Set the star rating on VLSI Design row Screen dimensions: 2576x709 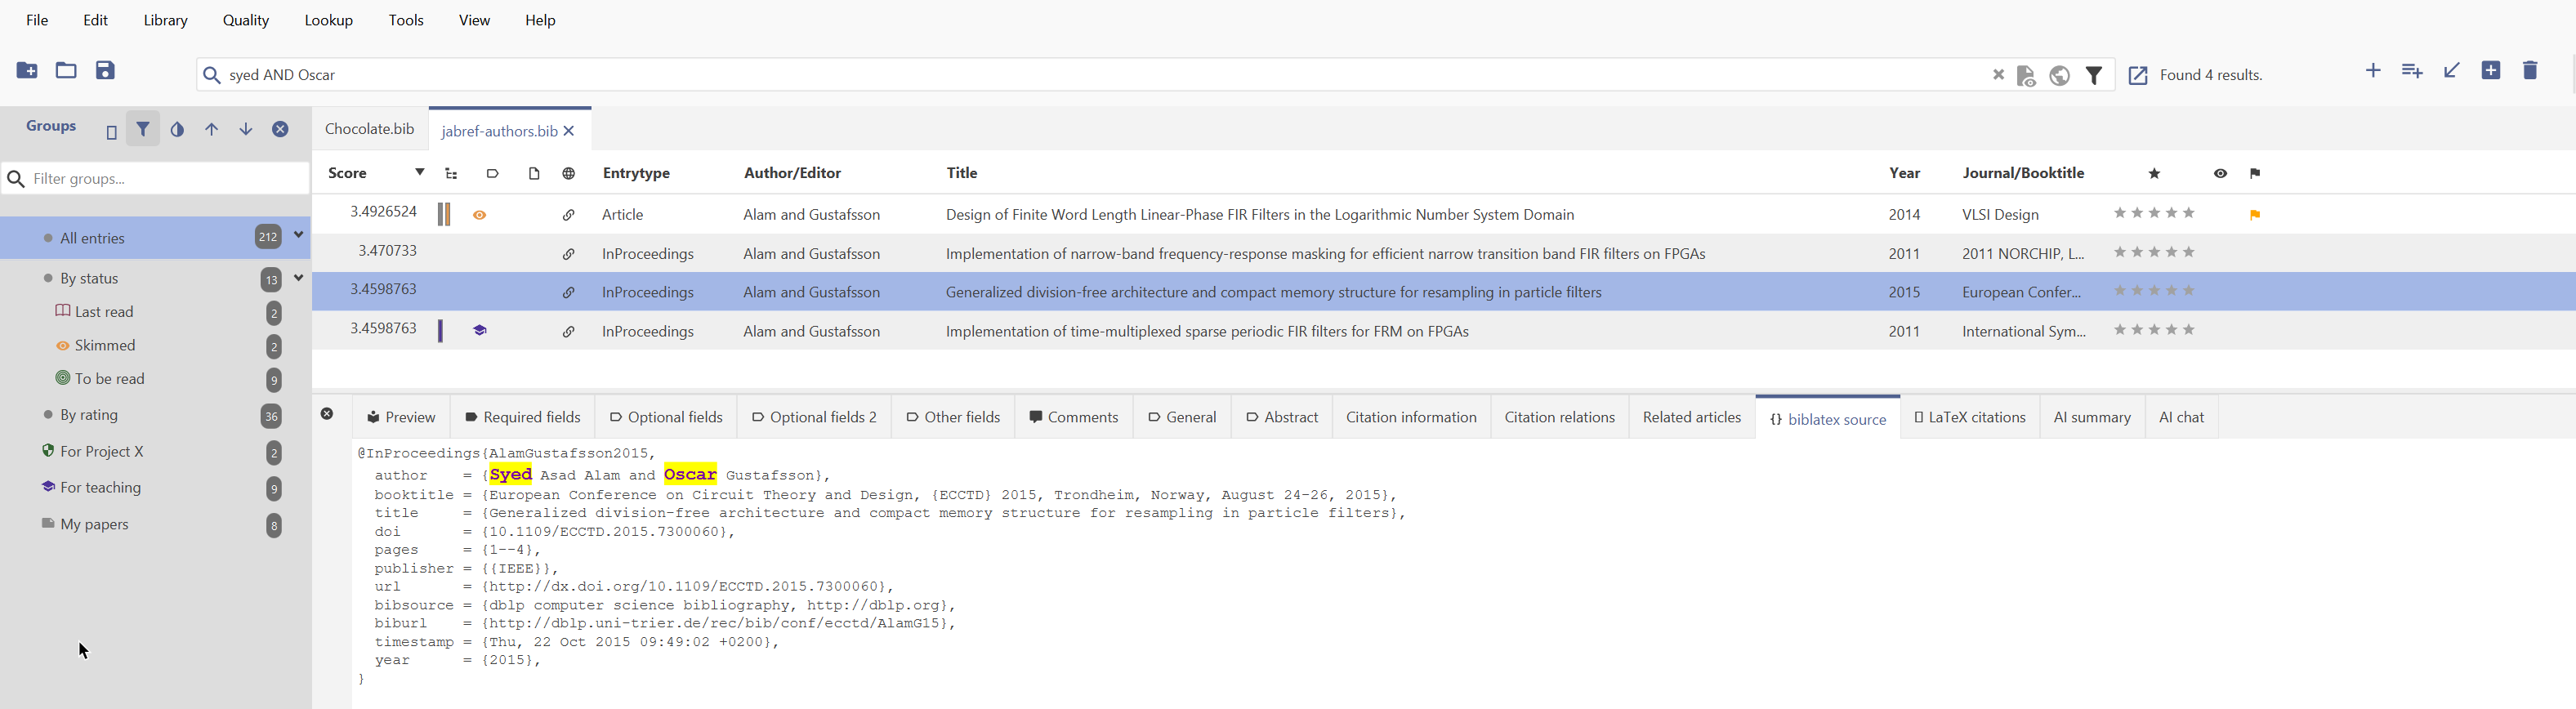tap(2154, 213)
